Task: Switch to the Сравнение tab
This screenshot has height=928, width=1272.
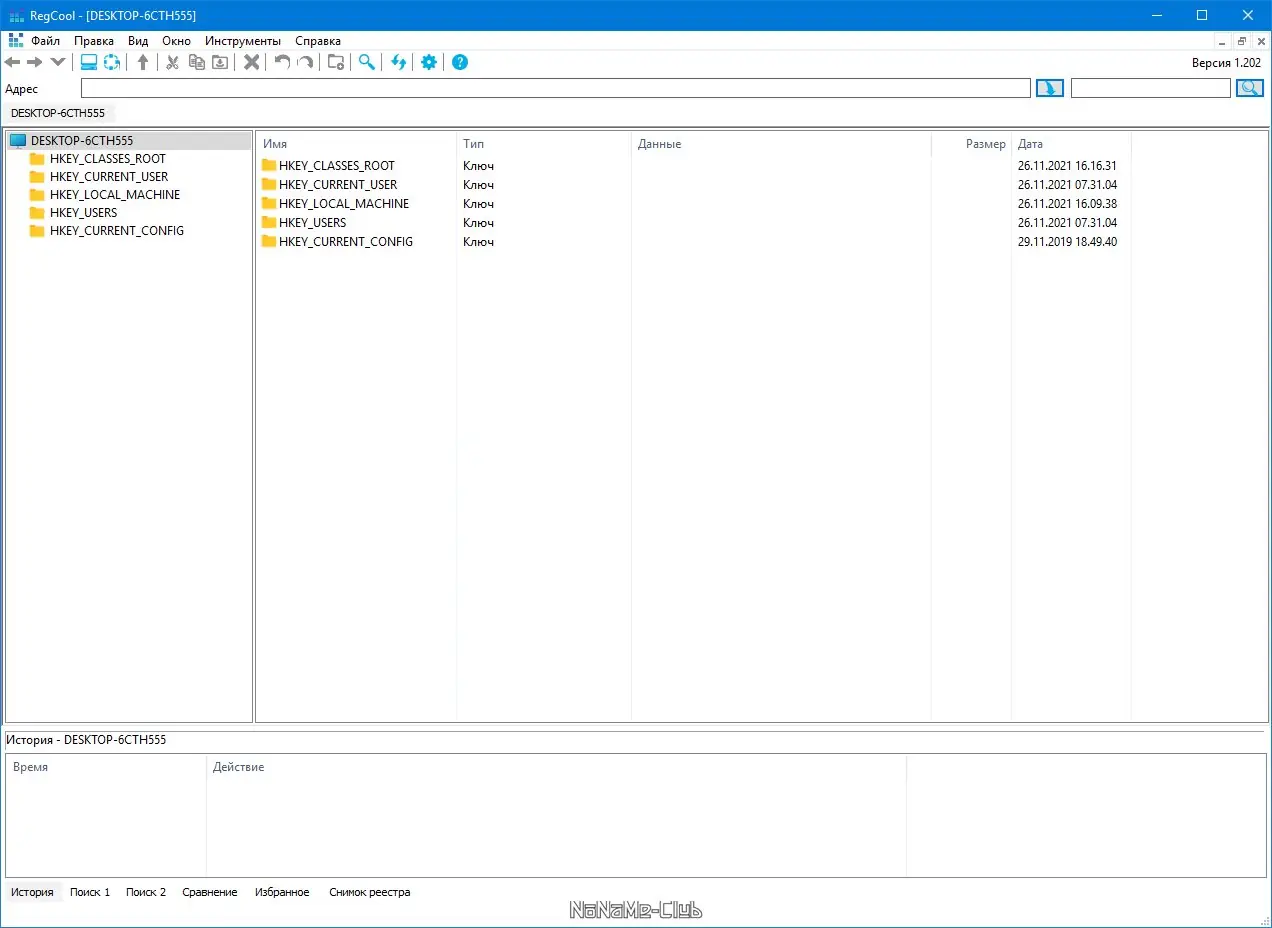Action: click(210, 892)
